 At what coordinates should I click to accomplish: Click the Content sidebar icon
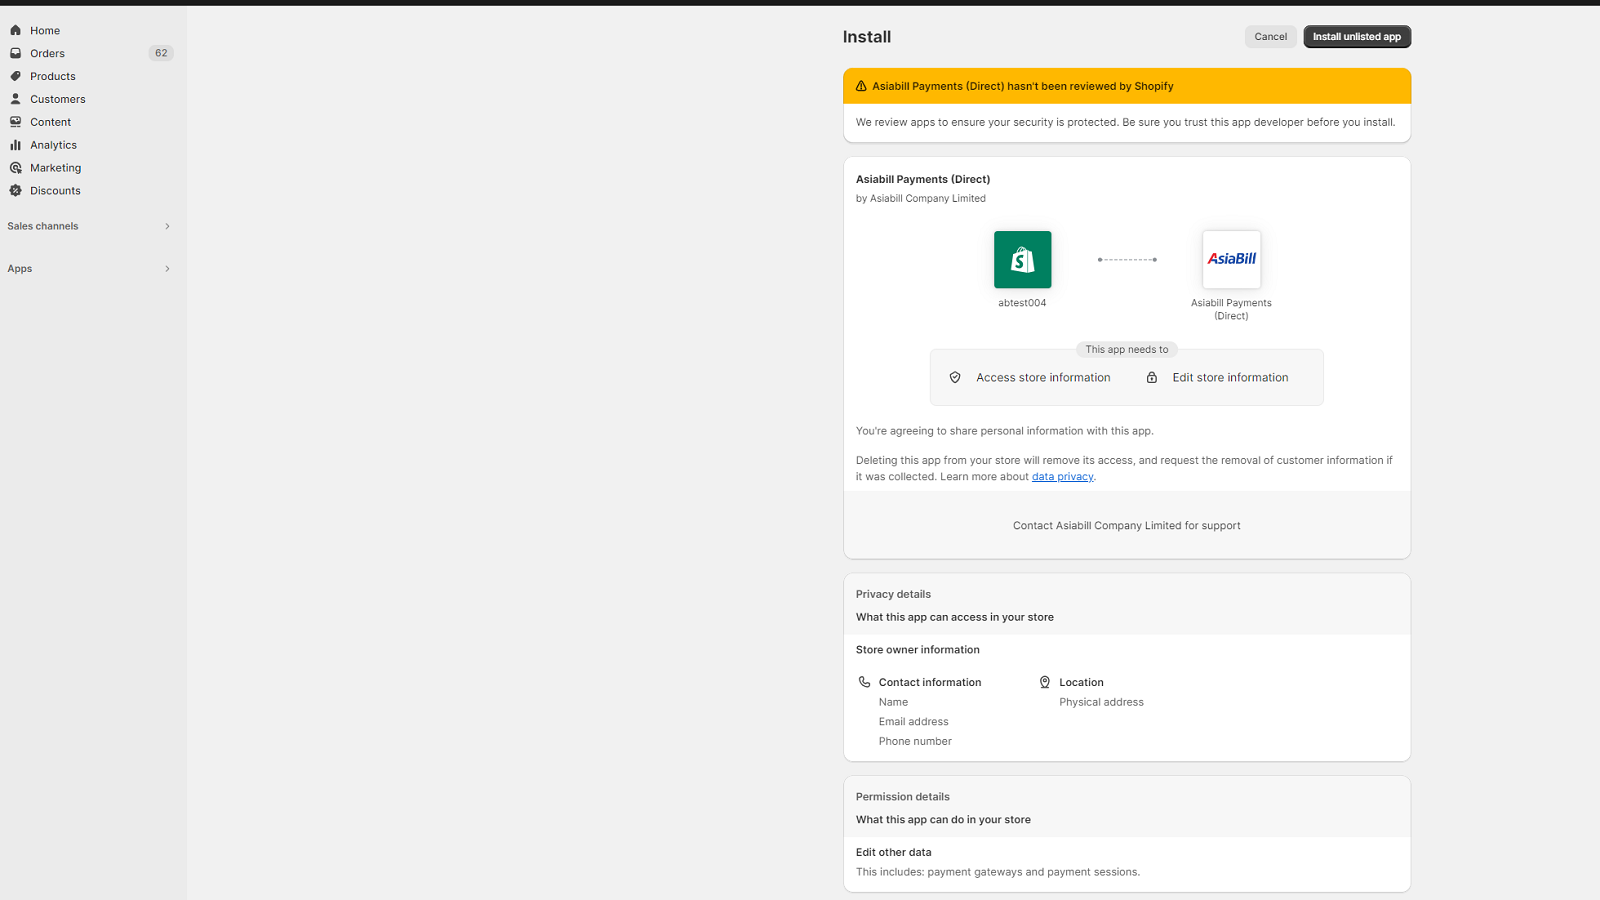tap(15, 122)
